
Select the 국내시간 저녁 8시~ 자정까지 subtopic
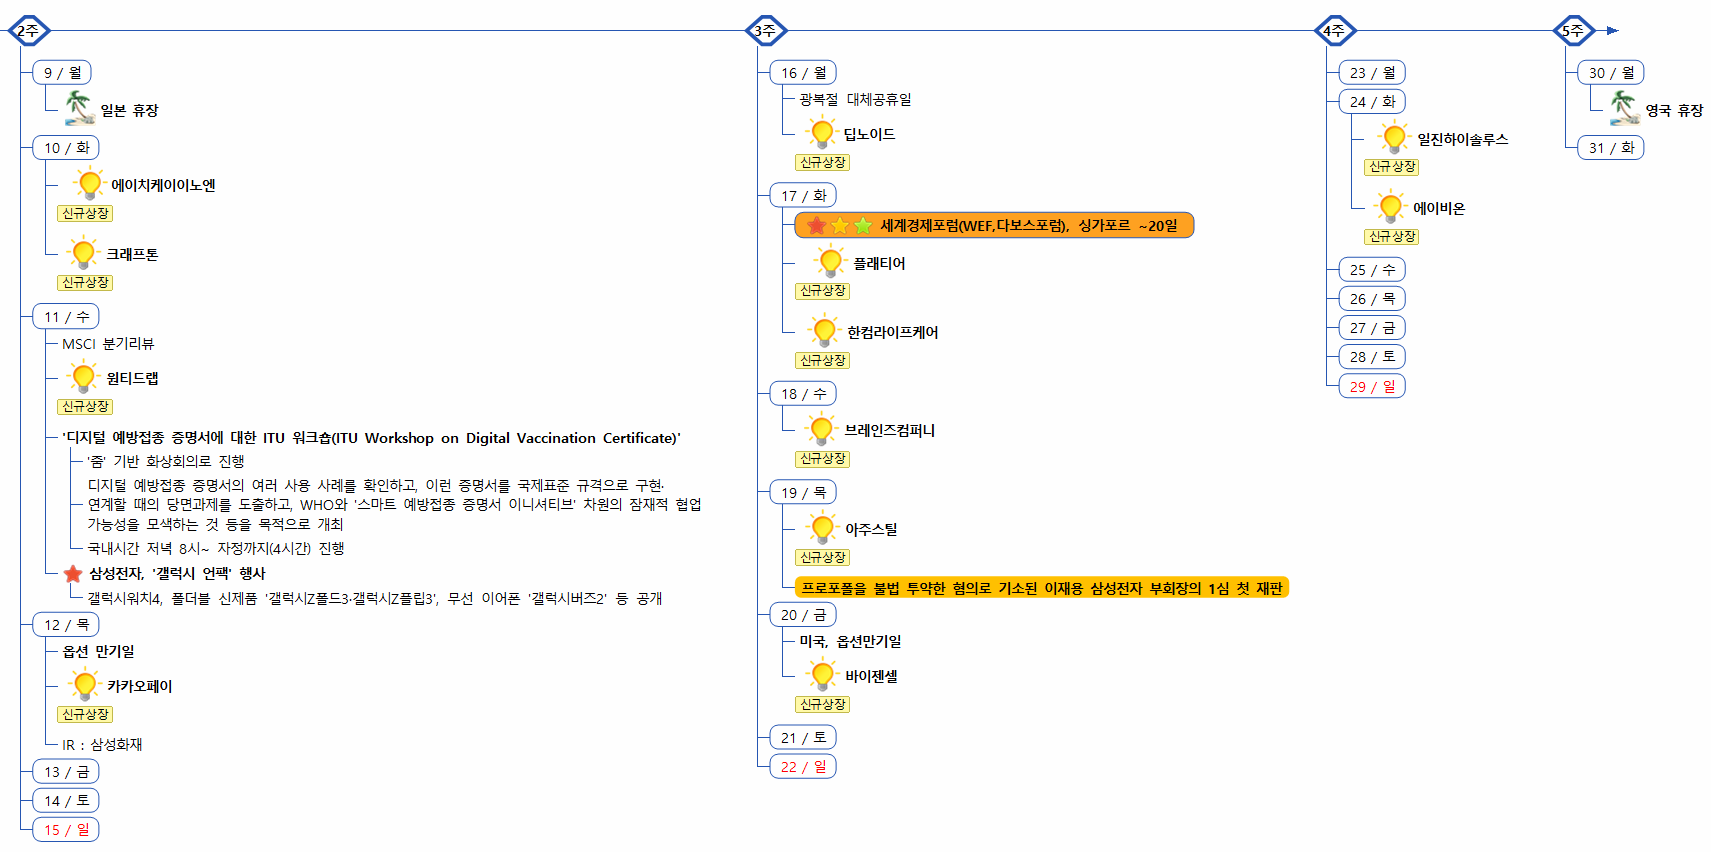point(216,548)
